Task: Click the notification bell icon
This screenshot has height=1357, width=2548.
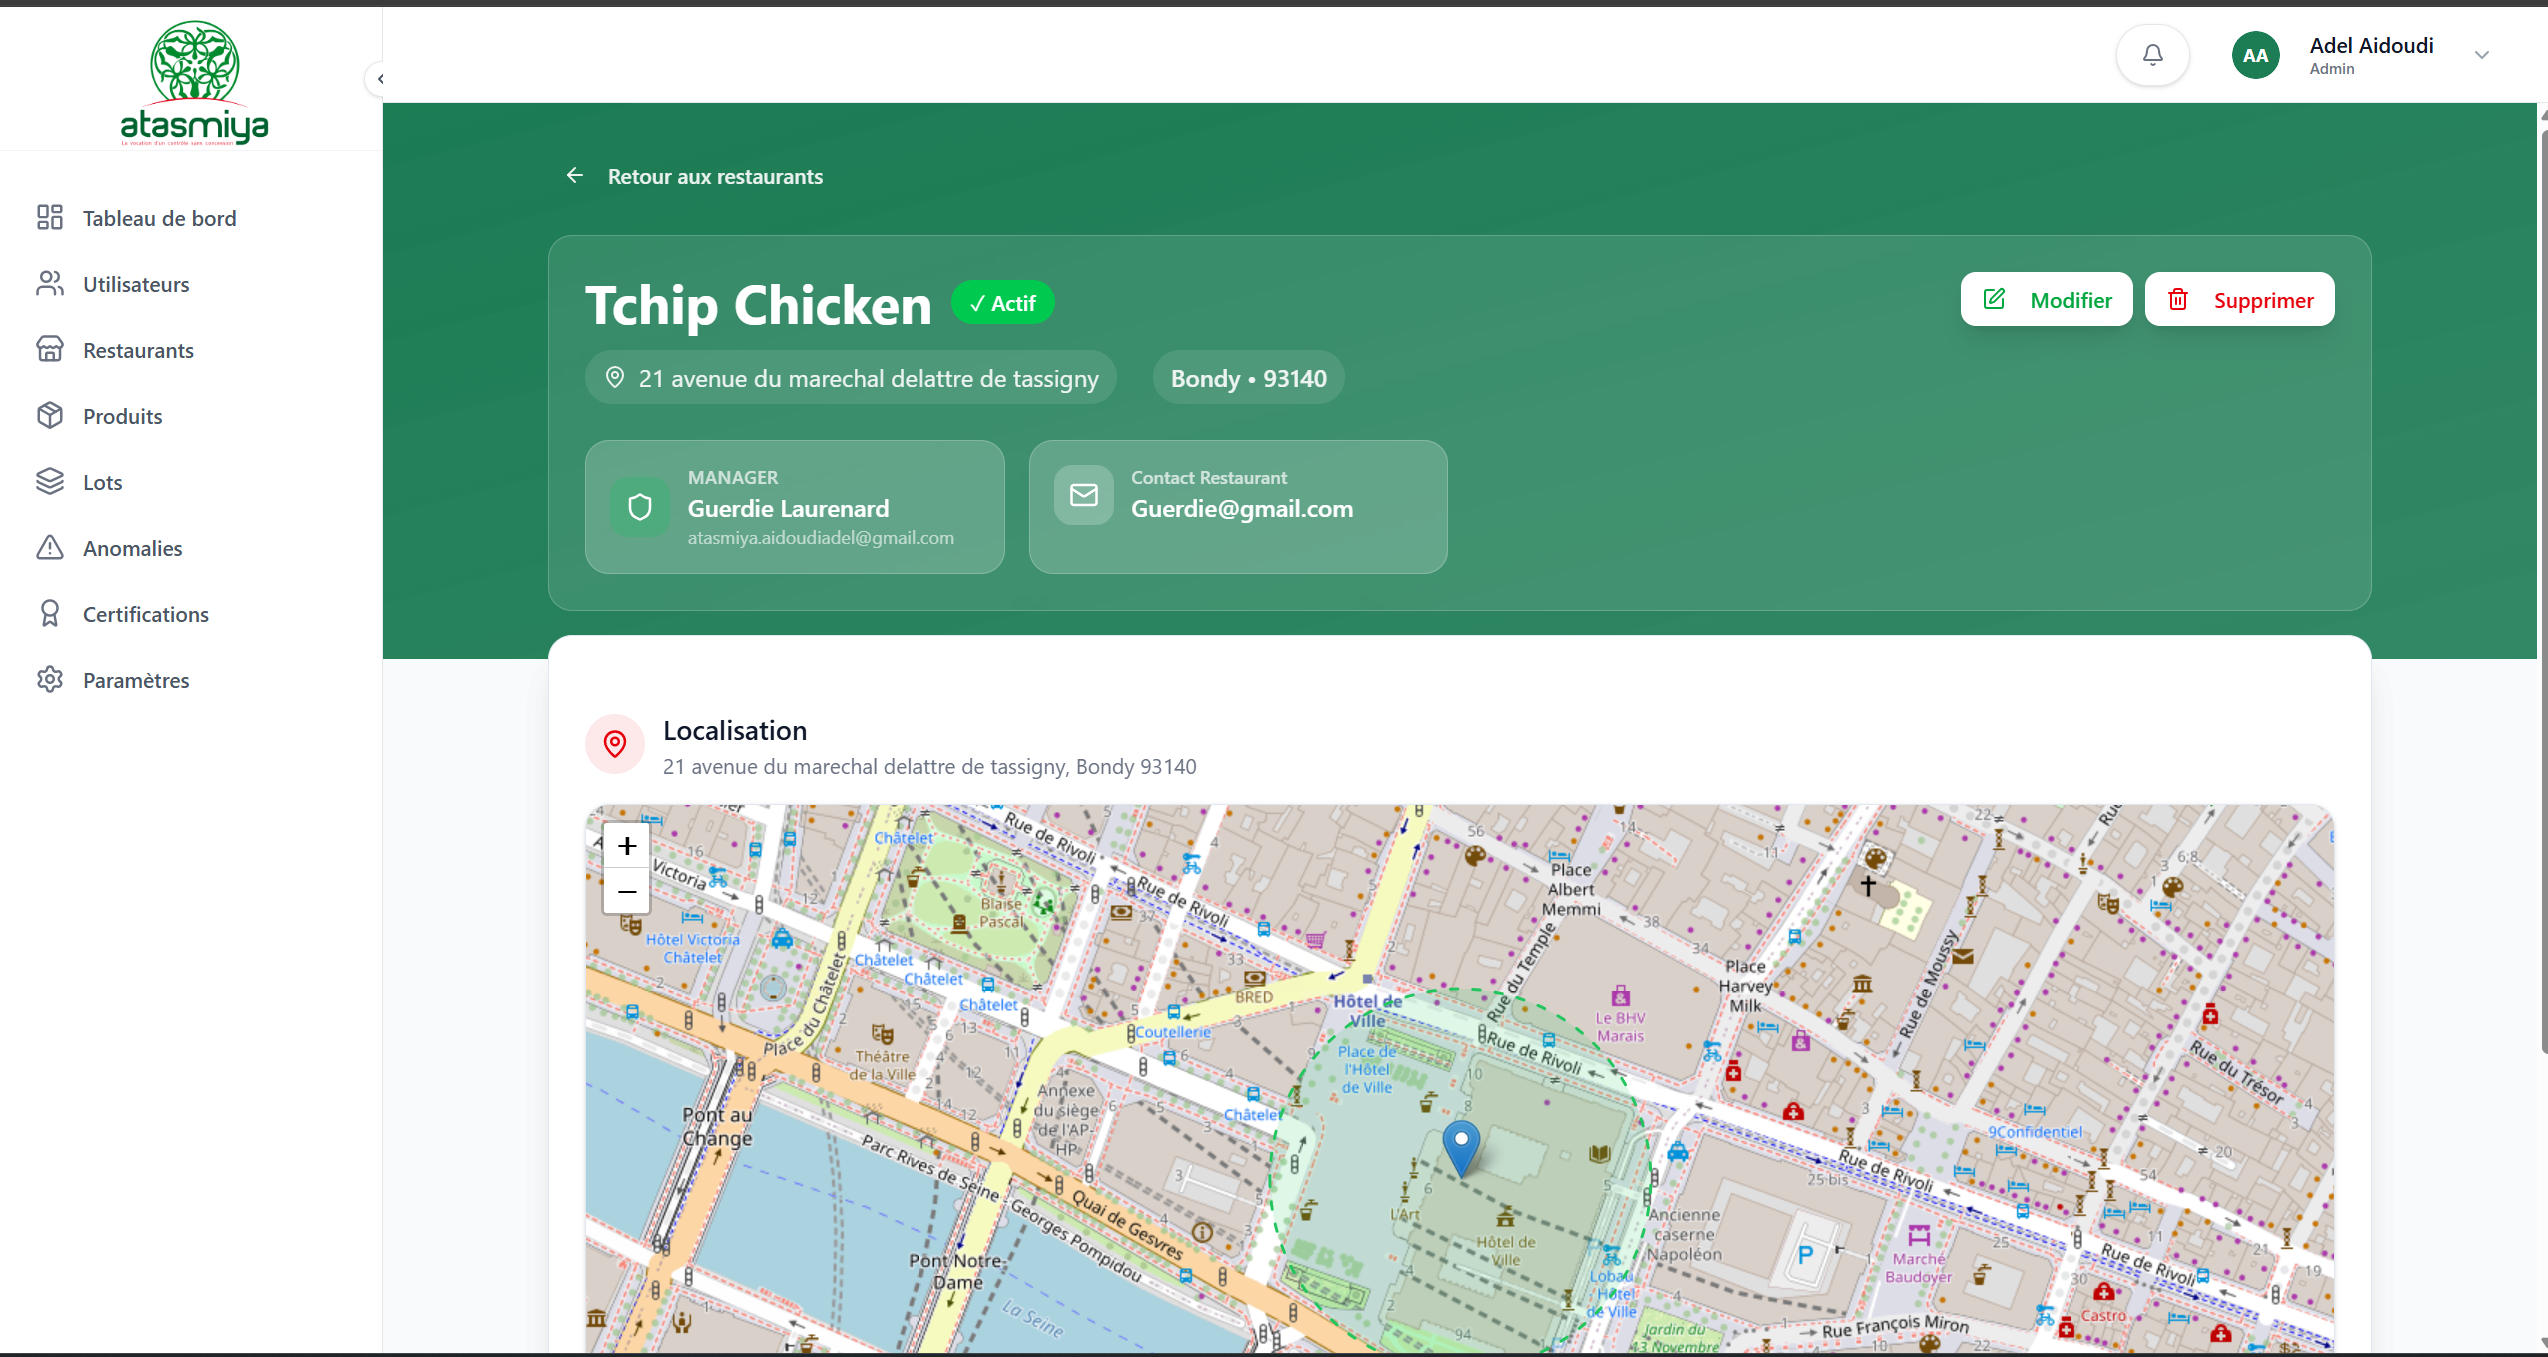Action: click(x=2152, y=55)
